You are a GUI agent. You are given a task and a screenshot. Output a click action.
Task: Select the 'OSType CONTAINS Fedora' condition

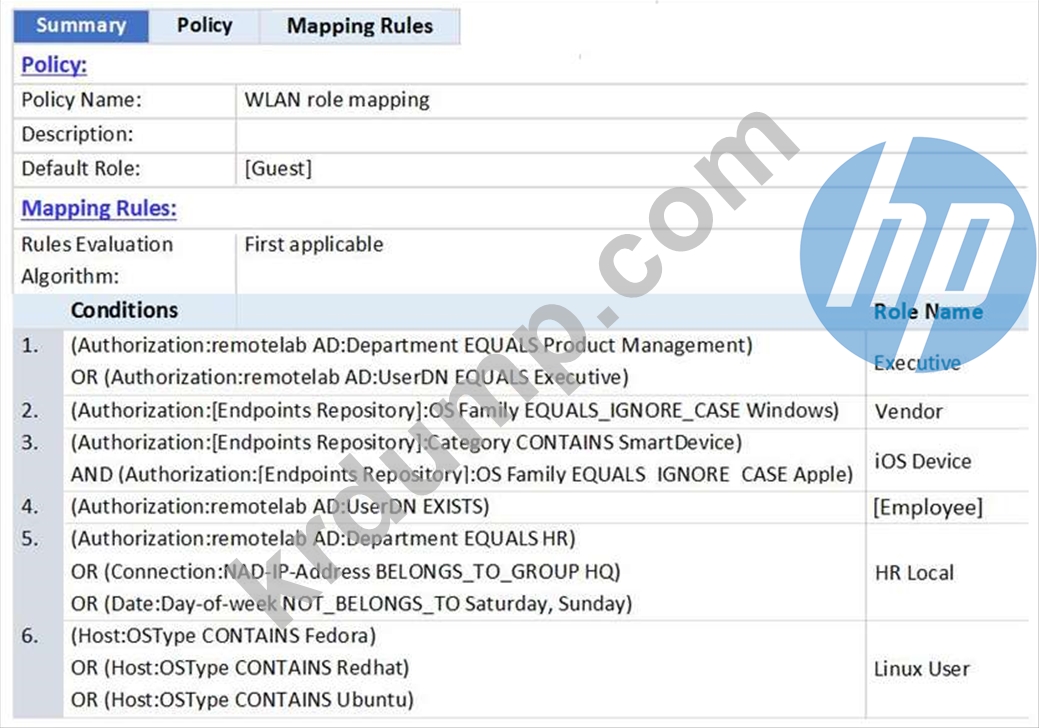[223, 636]
